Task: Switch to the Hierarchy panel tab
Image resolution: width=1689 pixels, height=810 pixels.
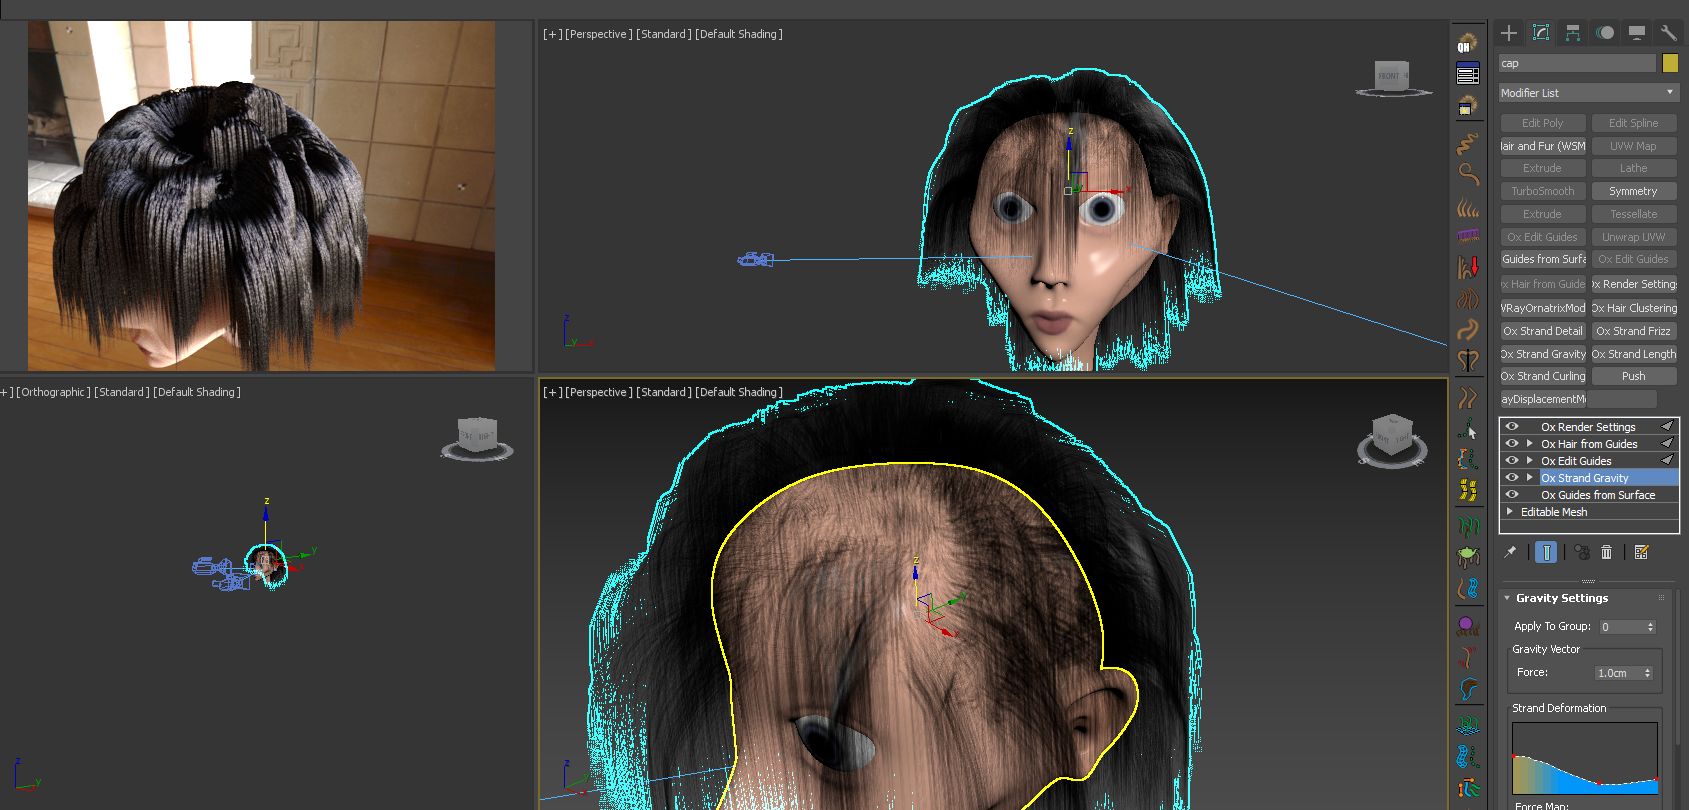Action: [1573, 33]
